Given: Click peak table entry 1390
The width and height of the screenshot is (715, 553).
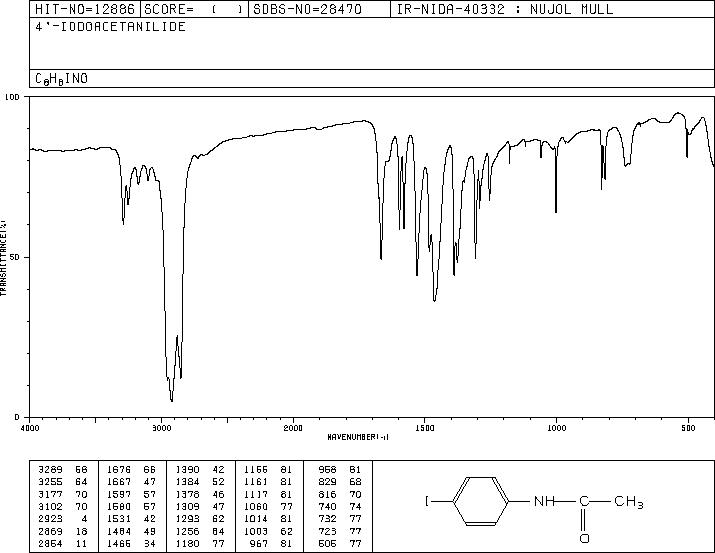Looking at the screenshot, I should click(x=200, y=470).
